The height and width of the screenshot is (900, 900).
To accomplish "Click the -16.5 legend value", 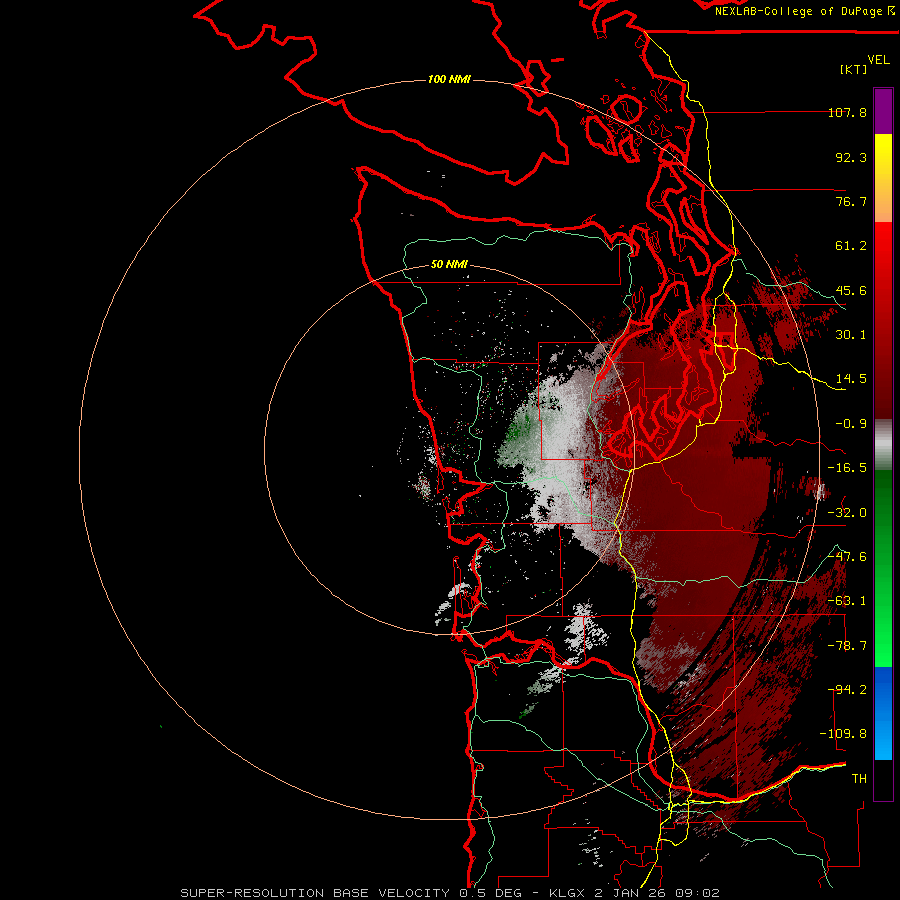I will tap(847, 468).
